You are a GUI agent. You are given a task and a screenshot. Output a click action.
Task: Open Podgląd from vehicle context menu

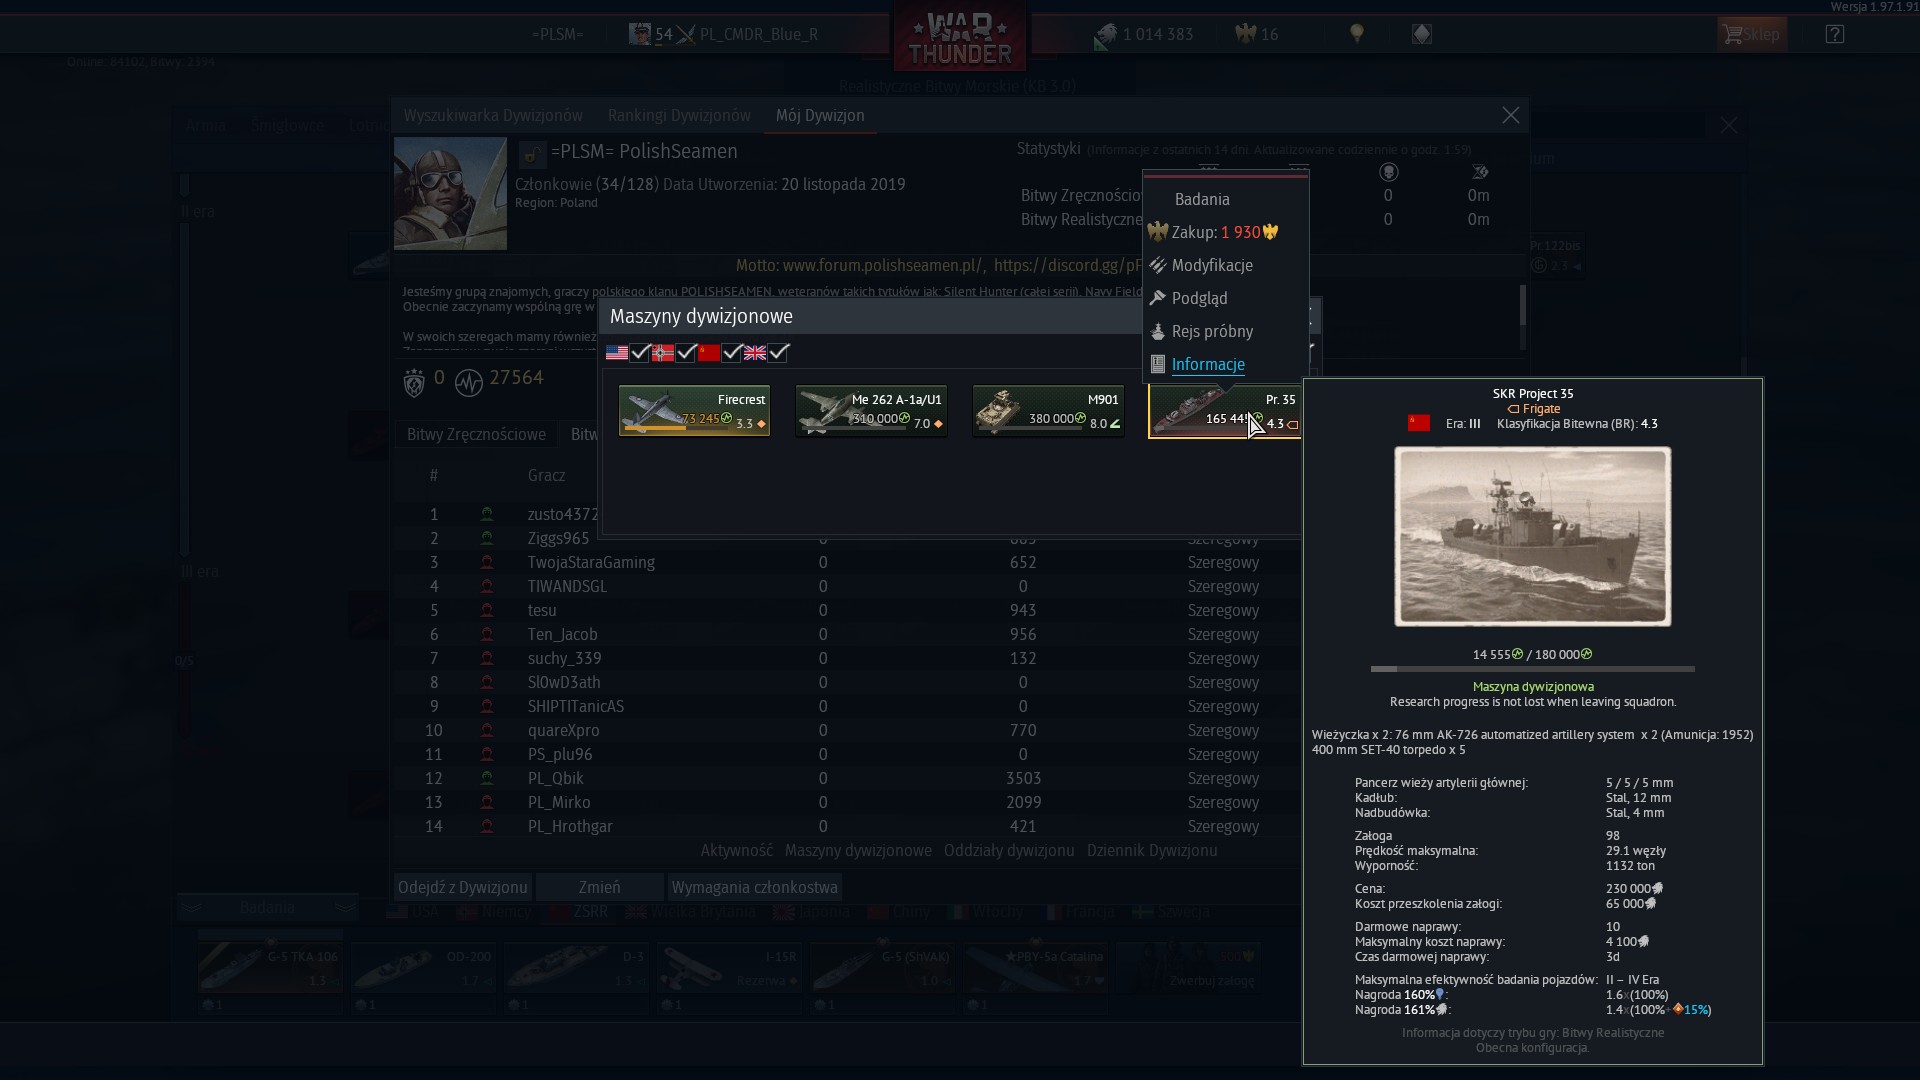tap(1199, 299)
